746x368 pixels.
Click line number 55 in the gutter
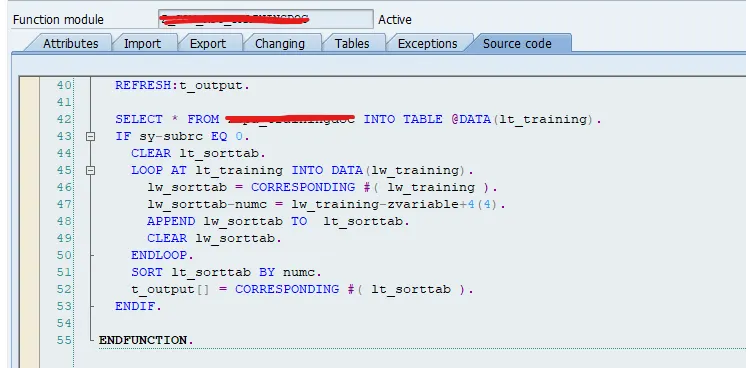tap(64, 340)
